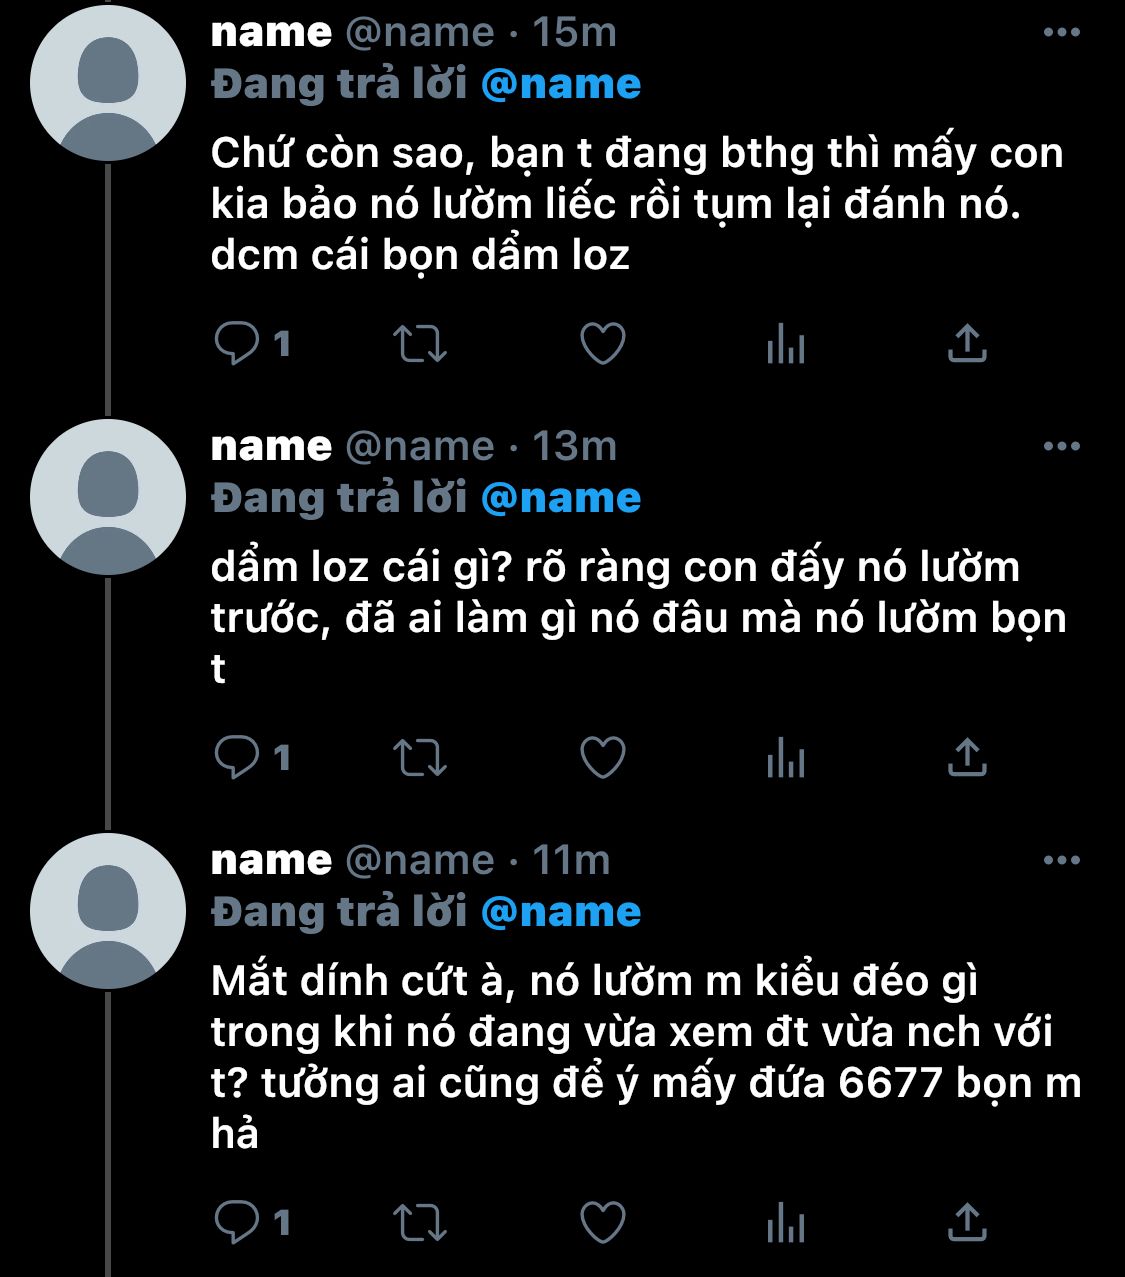Image resolution: width=1125 pixels, height=1277 pixels.
Task: Open the @name mention in the 11m tweet
Action: [x=561, y=911]
